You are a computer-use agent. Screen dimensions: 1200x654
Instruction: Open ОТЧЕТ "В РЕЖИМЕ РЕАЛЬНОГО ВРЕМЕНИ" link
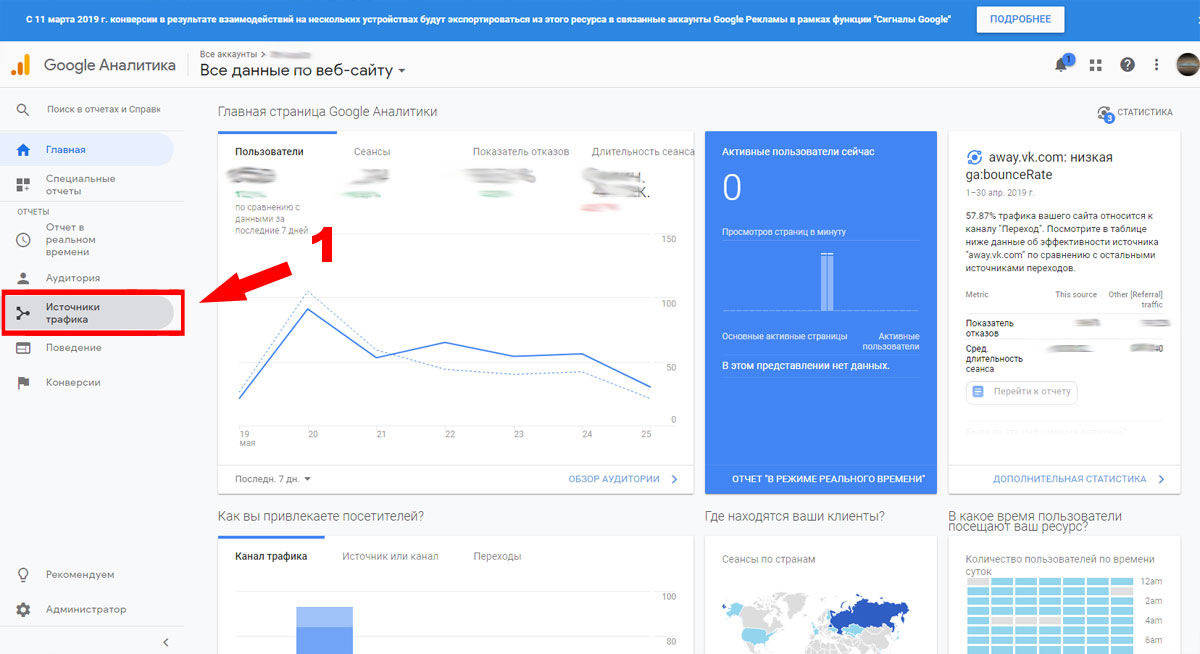pyautogui.click(x=828, y=480)
